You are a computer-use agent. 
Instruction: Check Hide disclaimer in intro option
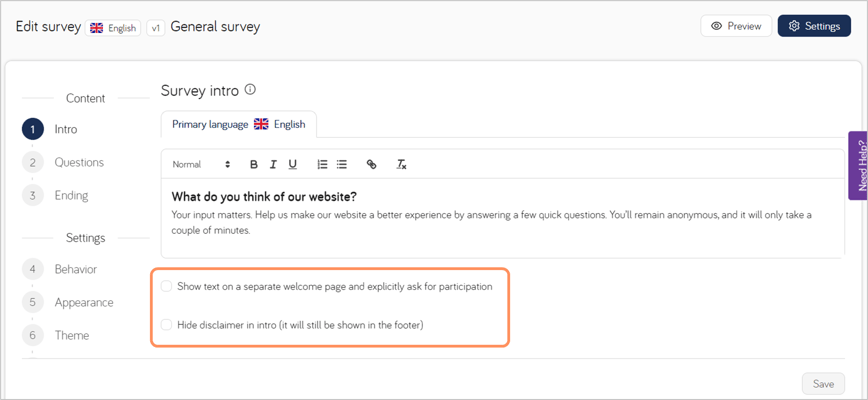pyautogui.click(x=166, y=325)
